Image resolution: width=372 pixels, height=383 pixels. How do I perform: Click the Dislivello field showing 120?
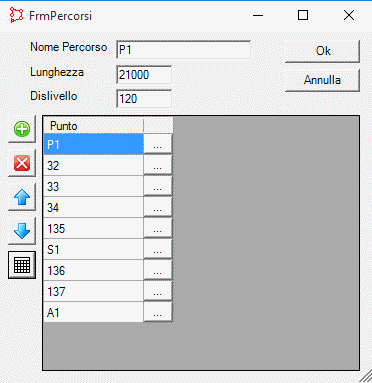point(144,99)
